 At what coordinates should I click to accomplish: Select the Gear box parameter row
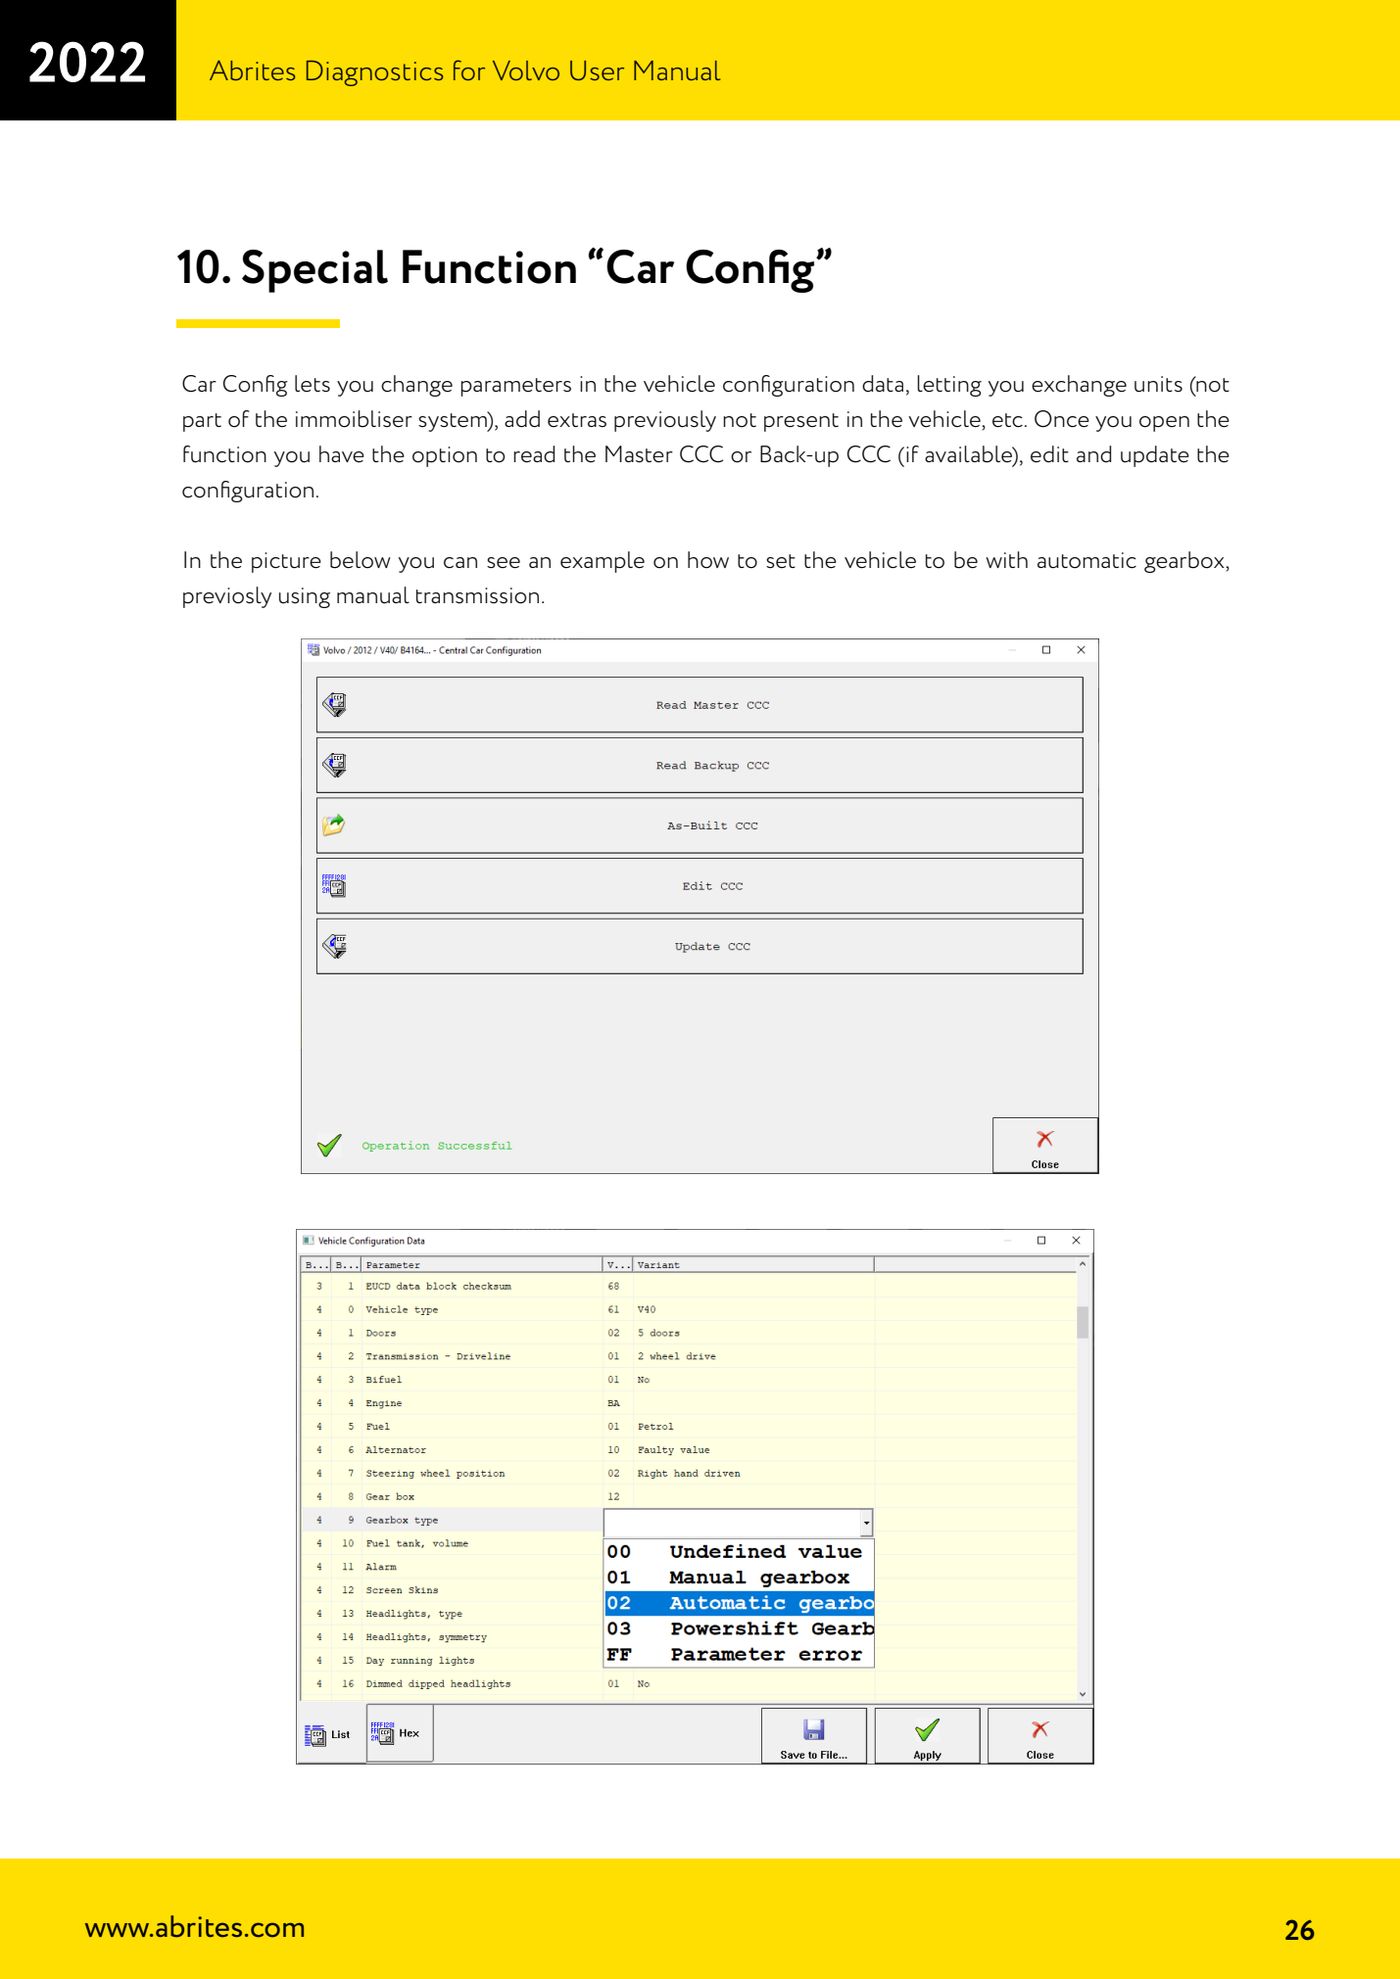pos(688,1497)
